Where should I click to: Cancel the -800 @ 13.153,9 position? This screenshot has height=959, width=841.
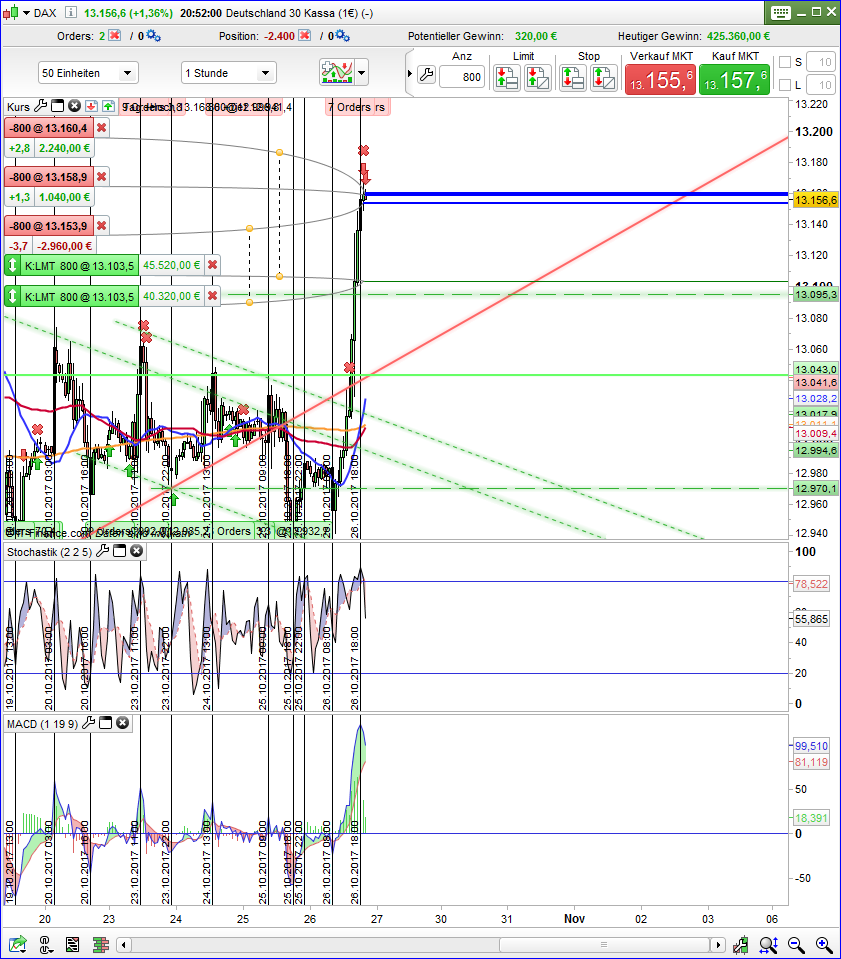tap(102, 226)
